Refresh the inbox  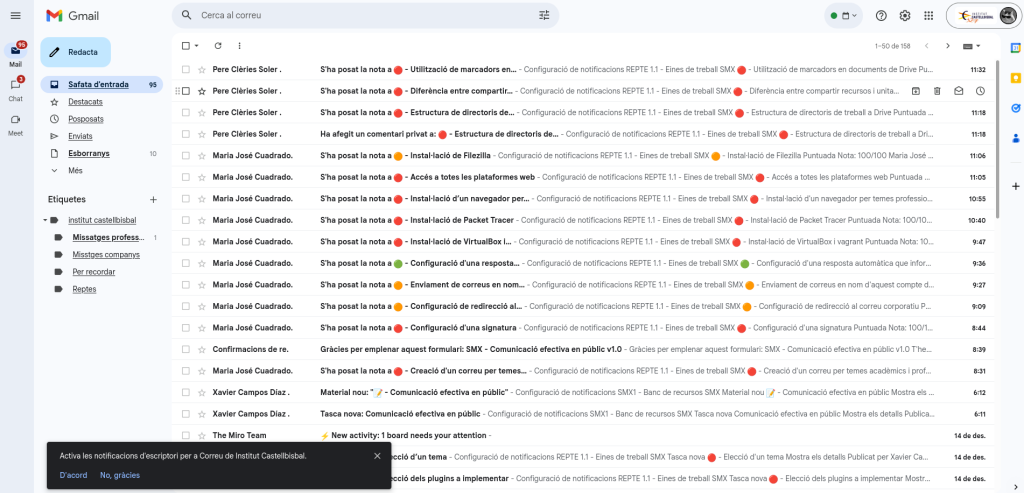(x=218, y=46)
